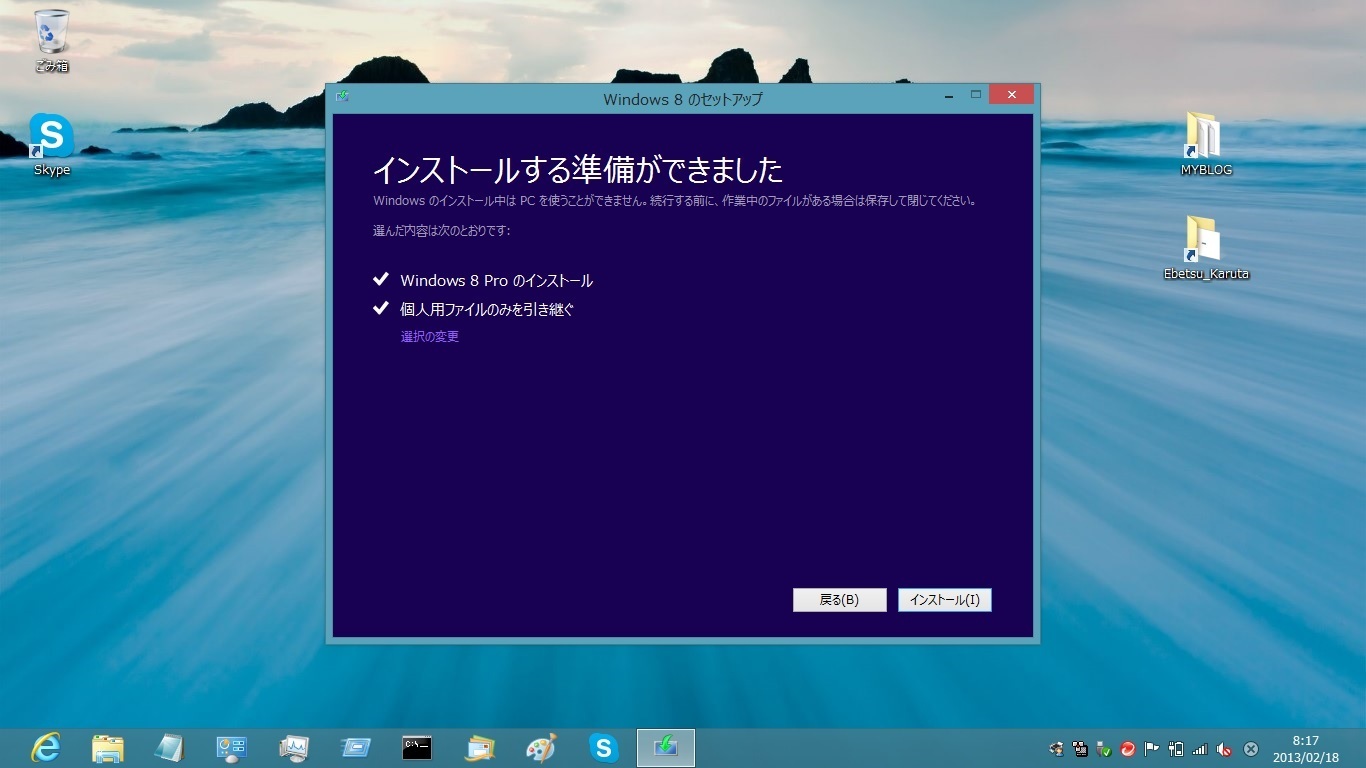Open Command Prompt from the taskbar
This screenshot has height=768, width=1366.
click(417, 747)
